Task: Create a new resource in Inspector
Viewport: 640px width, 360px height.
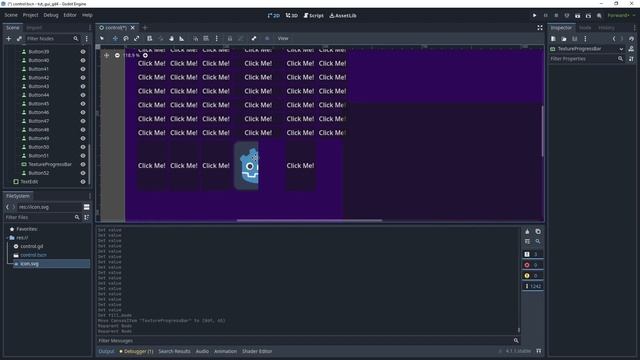Action: [553, 39]
